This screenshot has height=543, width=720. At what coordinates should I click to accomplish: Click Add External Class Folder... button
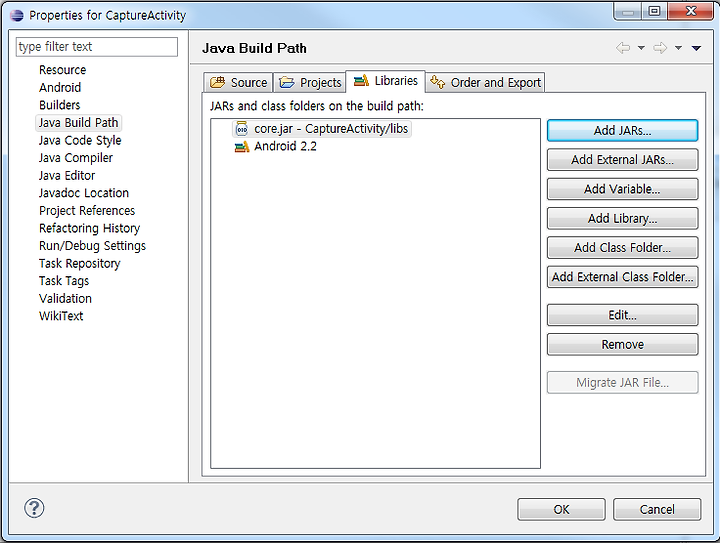coord(622,277)
